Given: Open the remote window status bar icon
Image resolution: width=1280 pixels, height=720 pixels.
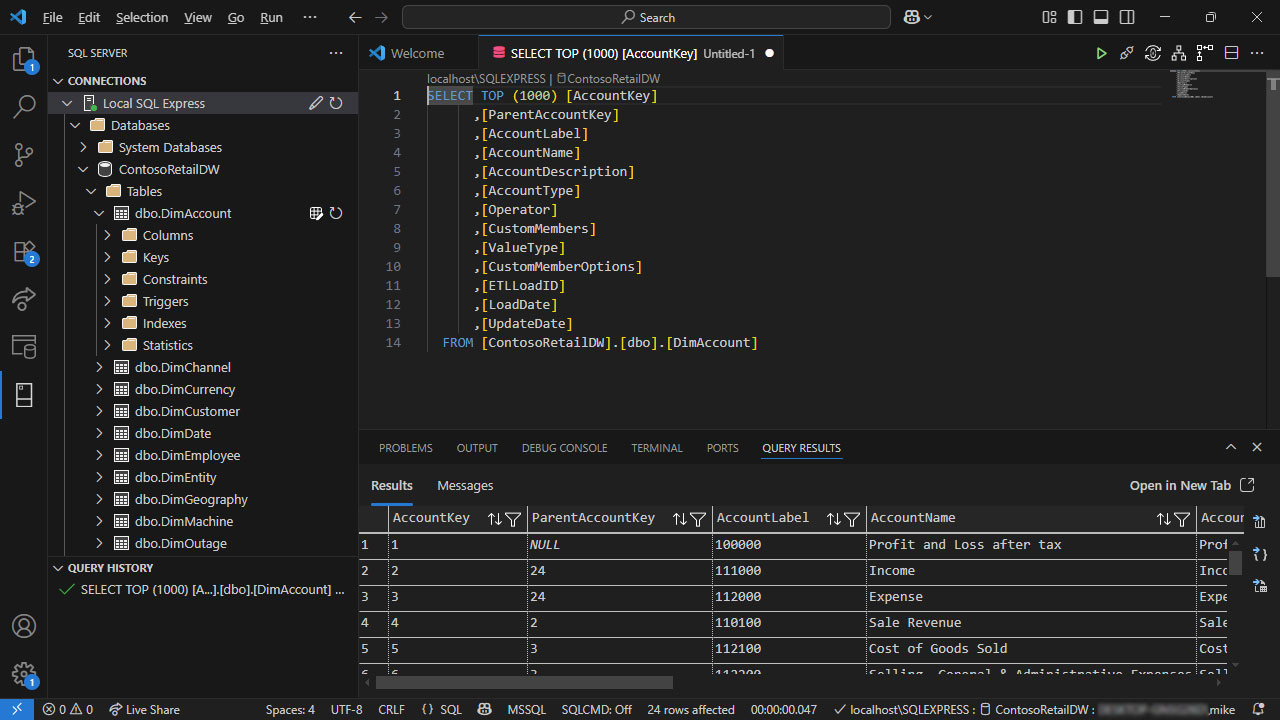Looking at the screenshot, I should tap(17, 709).
